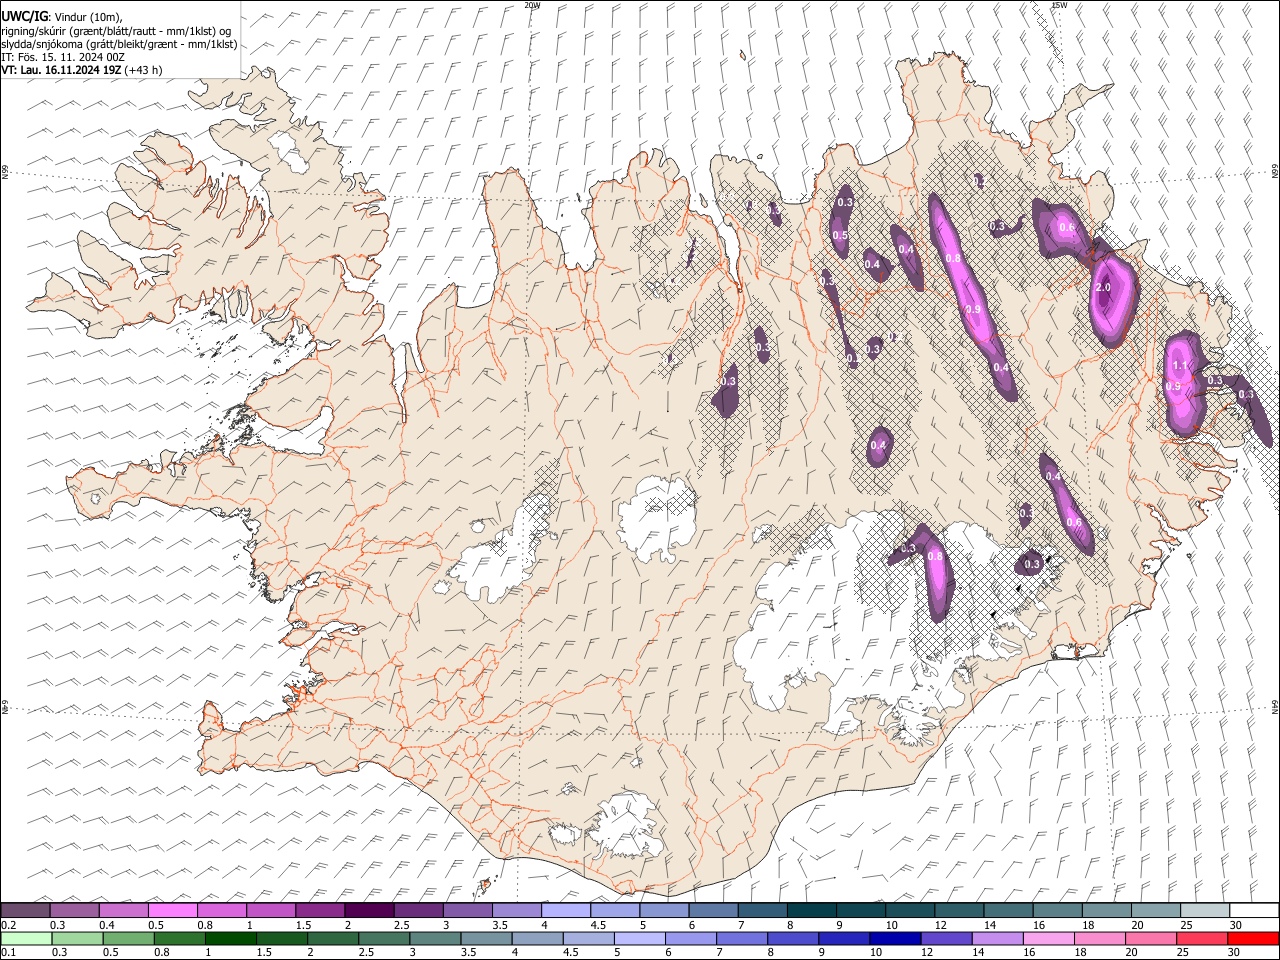Select bottom legend row dark green swatch above 1
The width and height of the screenshot is (1280, 960).
click(x=230, y=938)
